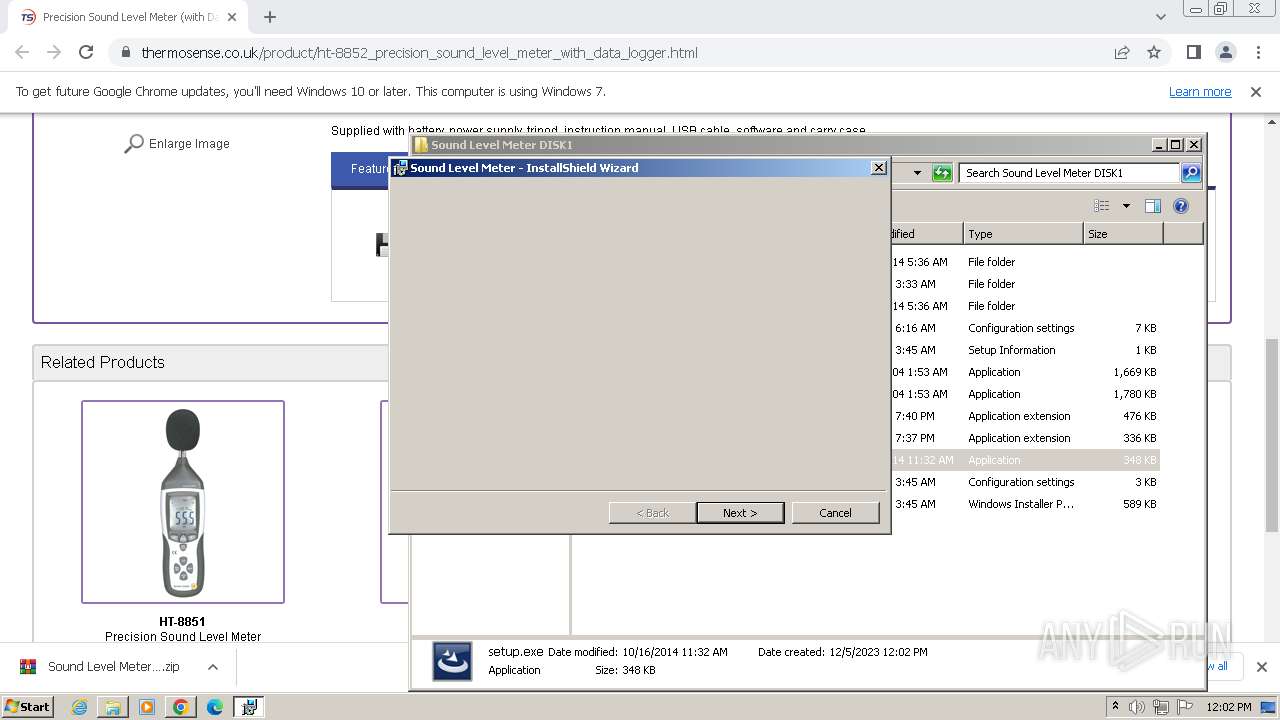Image resolution: width=1280 pixels, height=720 pixels.
Task: Toggle the Explorer preview pane
Action: click(x=1153, y=206)
